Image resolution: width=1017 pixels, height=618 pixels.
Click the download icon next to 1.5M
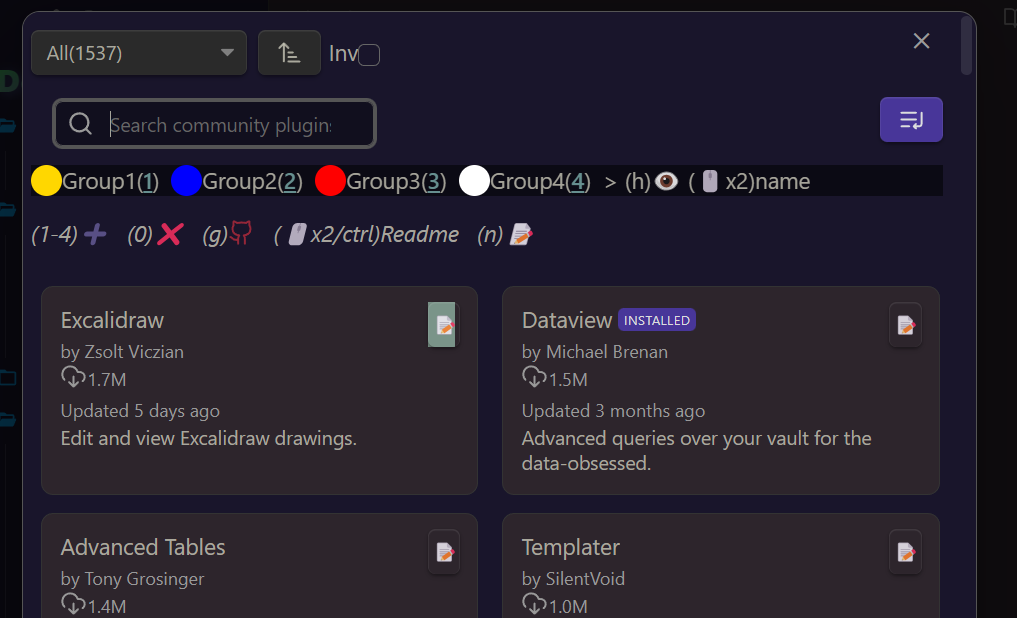(x=534, y=377)
